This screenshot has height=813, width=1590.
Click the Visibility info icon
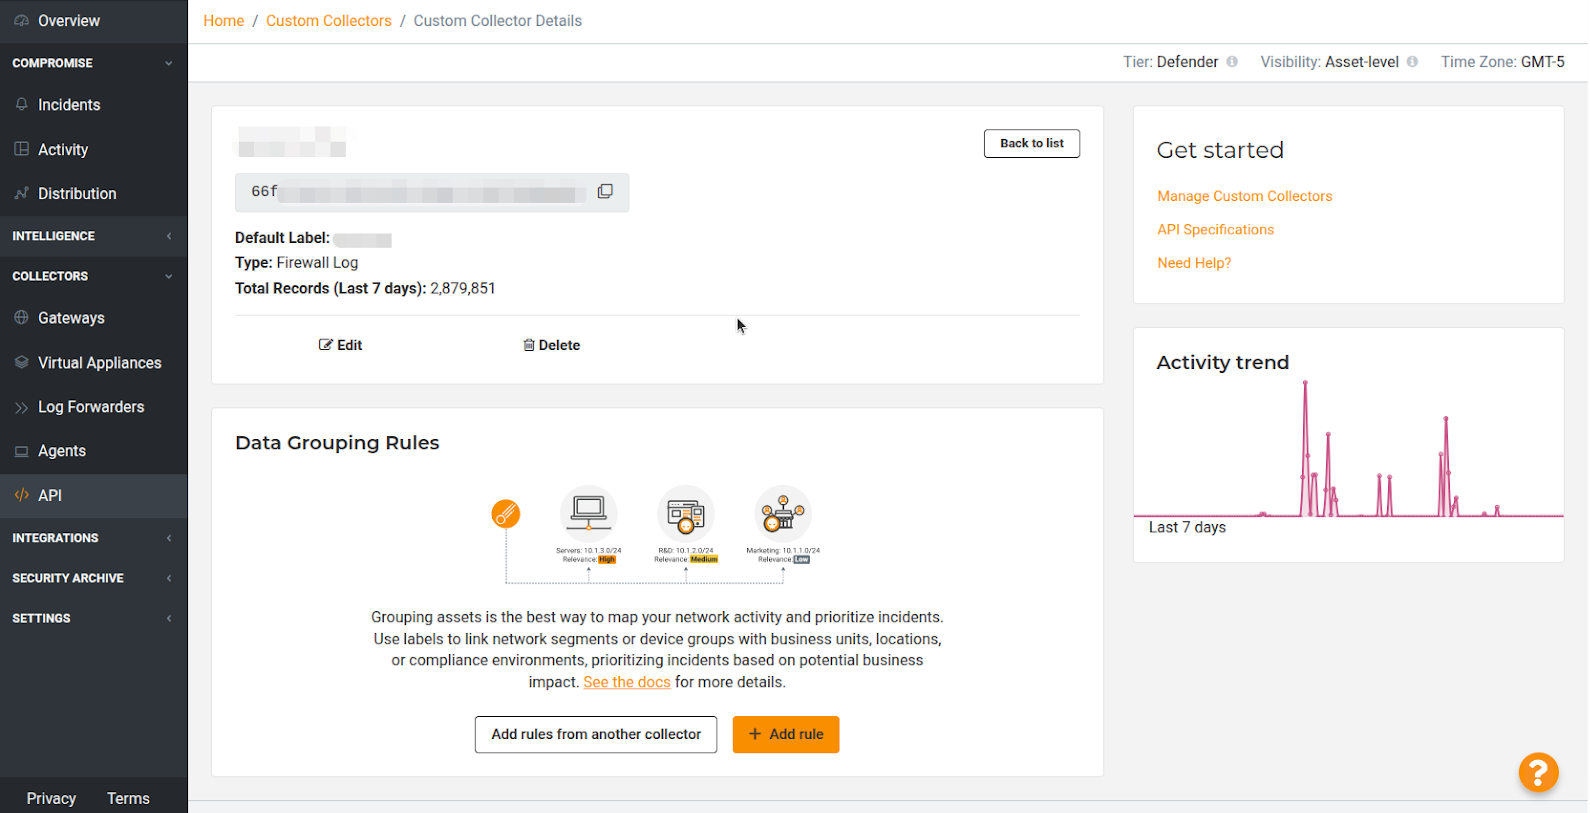(1412, 62)
